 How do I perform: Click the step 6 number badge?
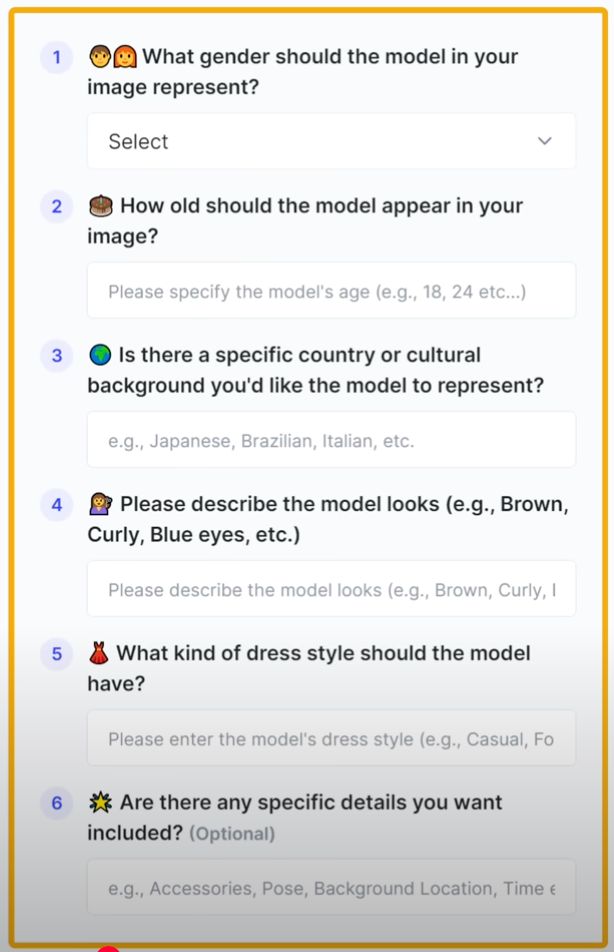tap(57, 803)
